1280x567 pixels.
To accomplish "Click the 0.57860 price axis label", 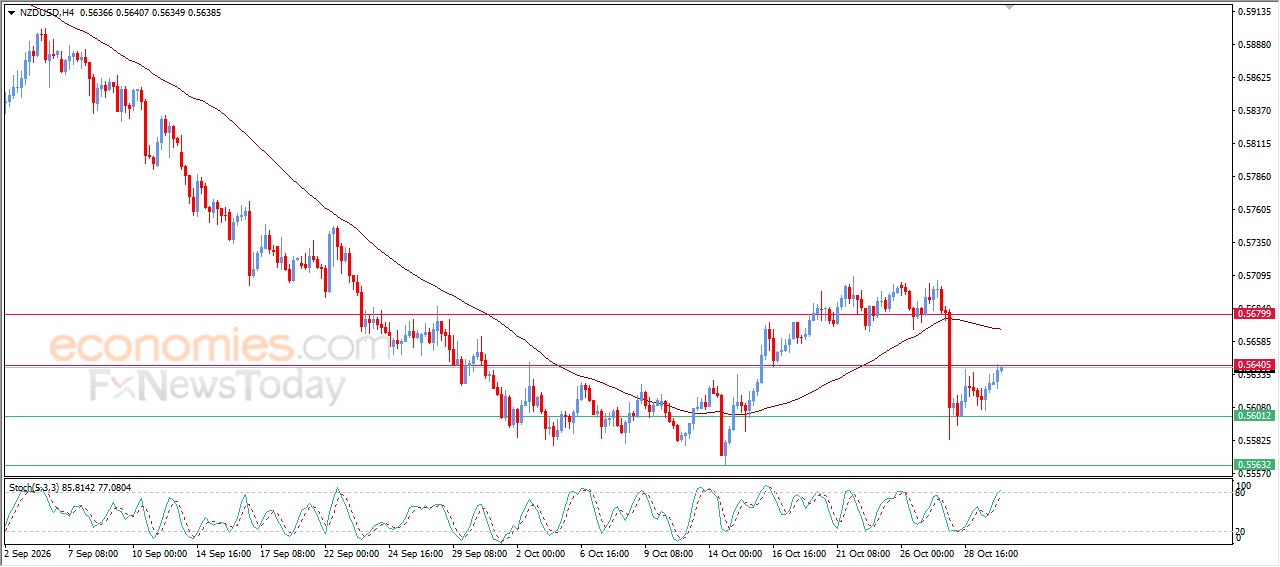I will (1256, 177).
